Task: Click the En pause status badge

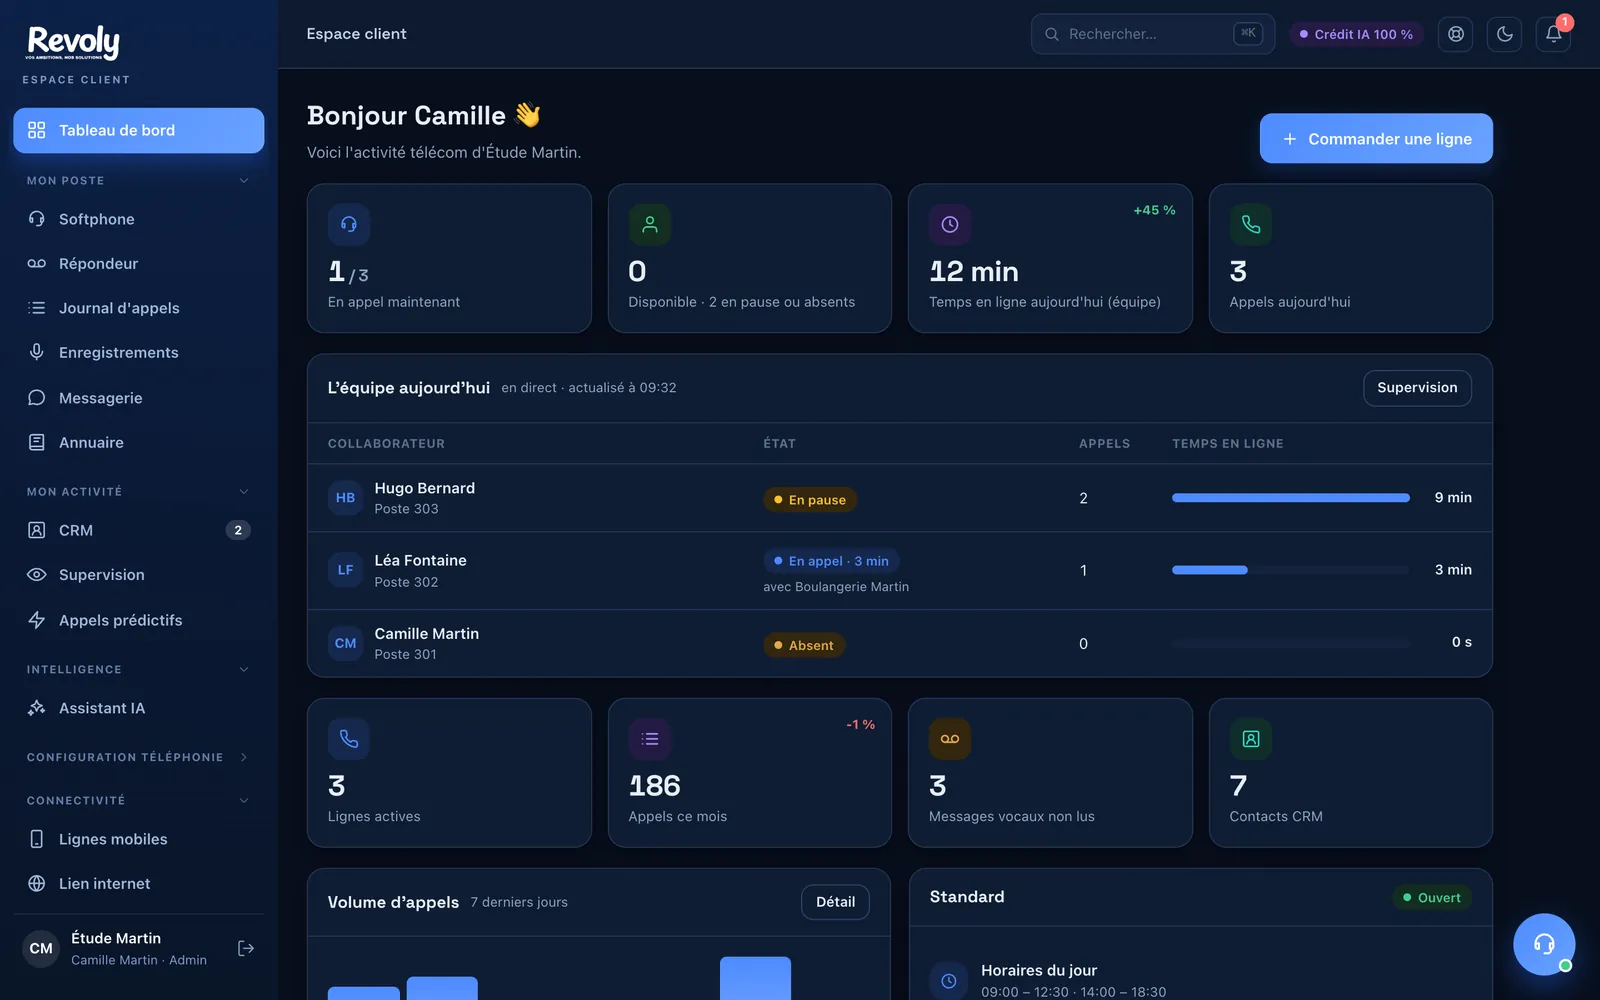Action: [810, 500]
